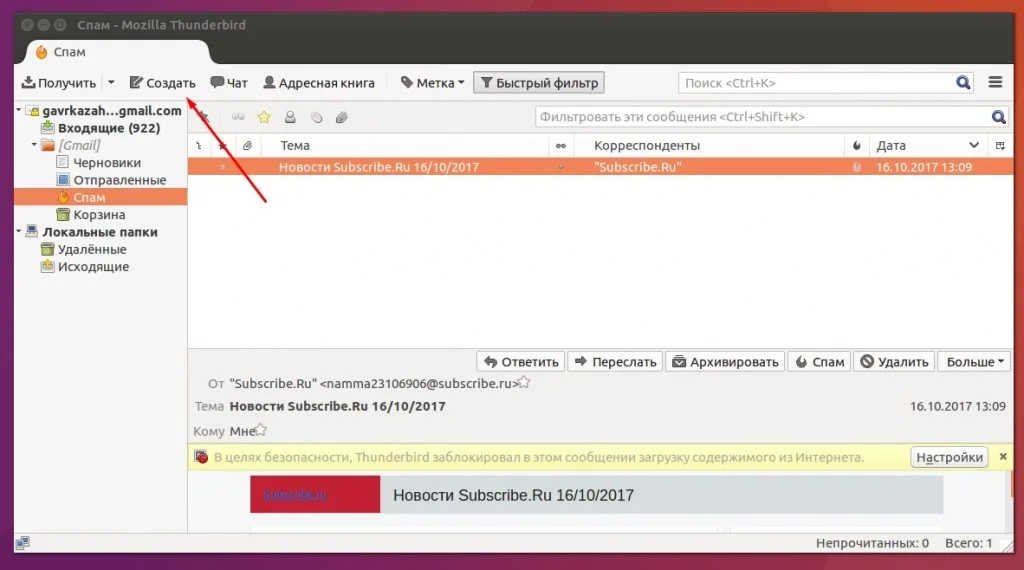Open the hamburger application menu
This screenshot has height=570, width=1024.
pyautogui.click(x=995, y=82)
